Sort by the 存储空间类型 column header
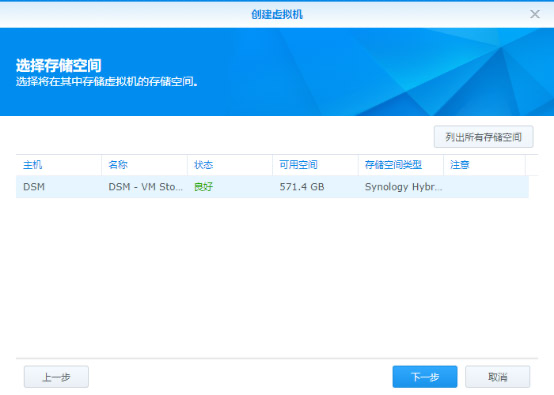This screenshot has height=395, width=554. pos(401,165)
